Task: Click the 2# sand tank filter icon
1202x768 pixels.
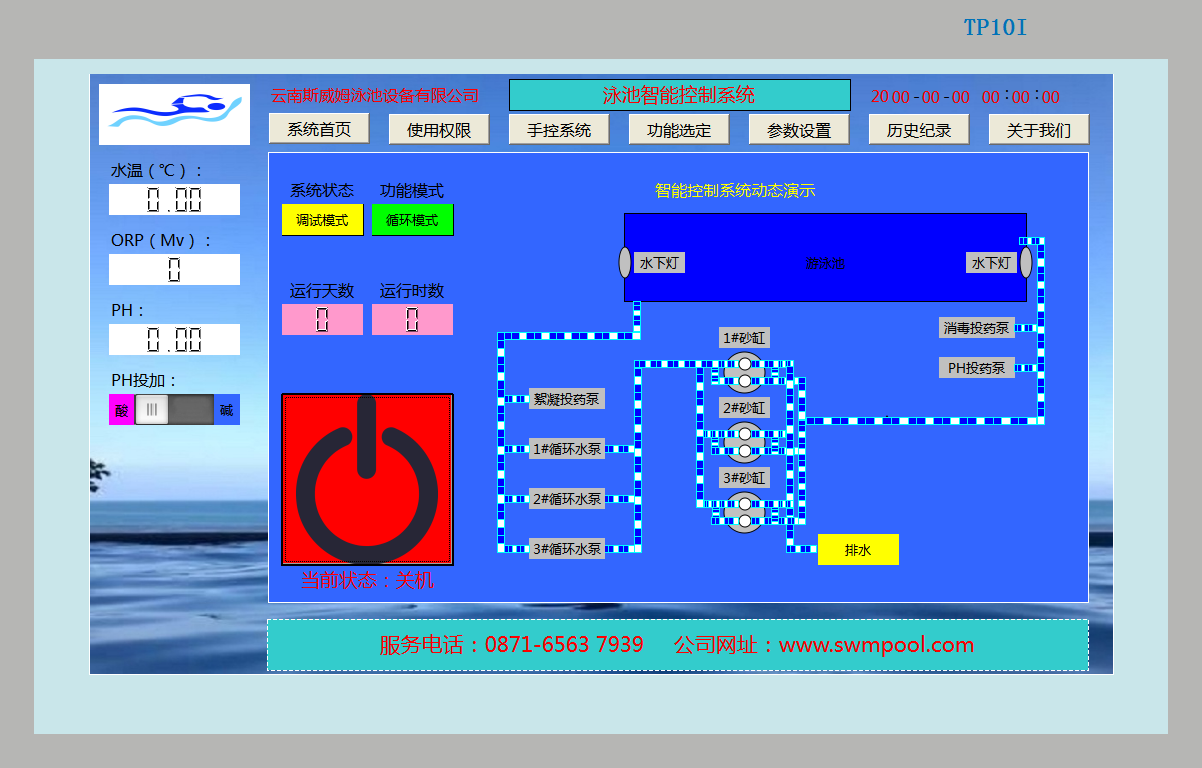Action: coord(744,441)
